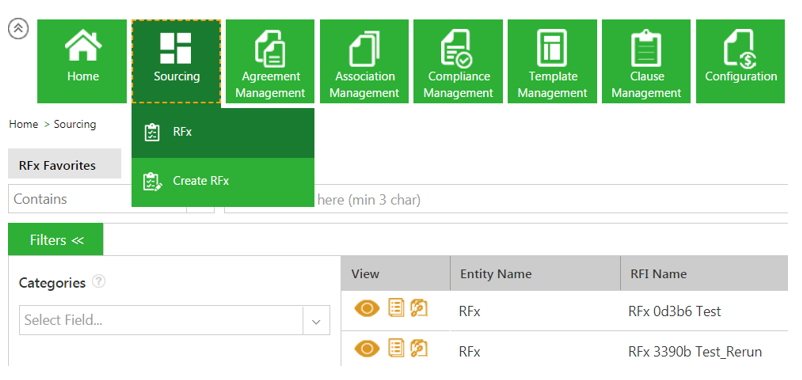Open Compliance Management tile

click(x=458, y=61)
